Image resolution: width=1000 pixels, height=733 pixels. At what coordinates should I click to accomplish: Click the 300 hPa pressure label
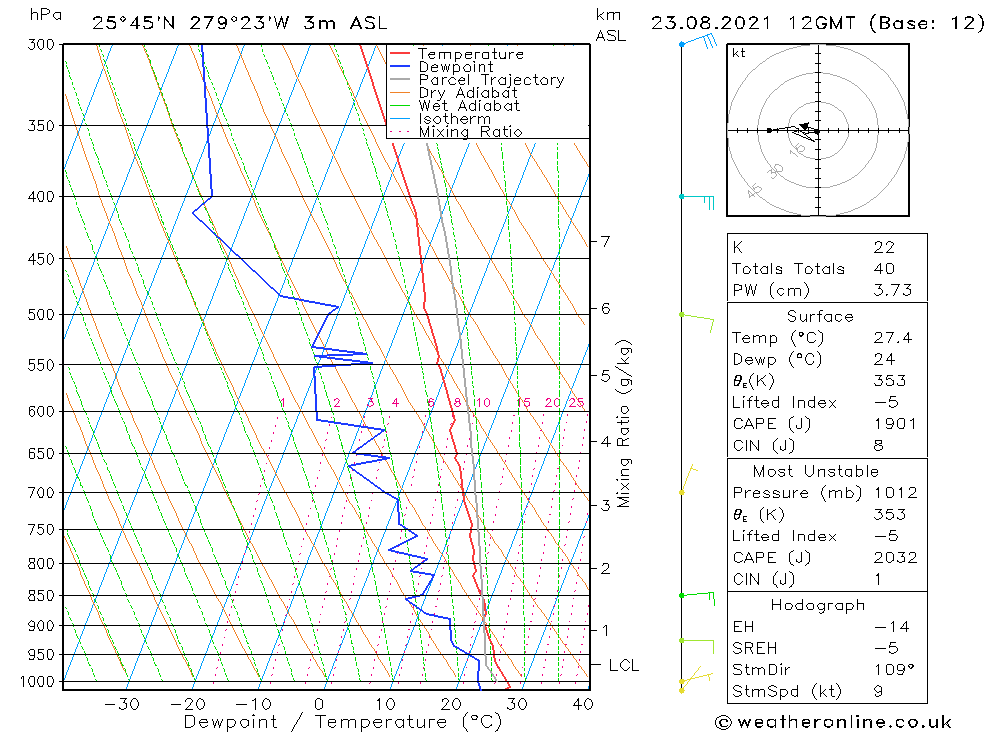point(41,45)
